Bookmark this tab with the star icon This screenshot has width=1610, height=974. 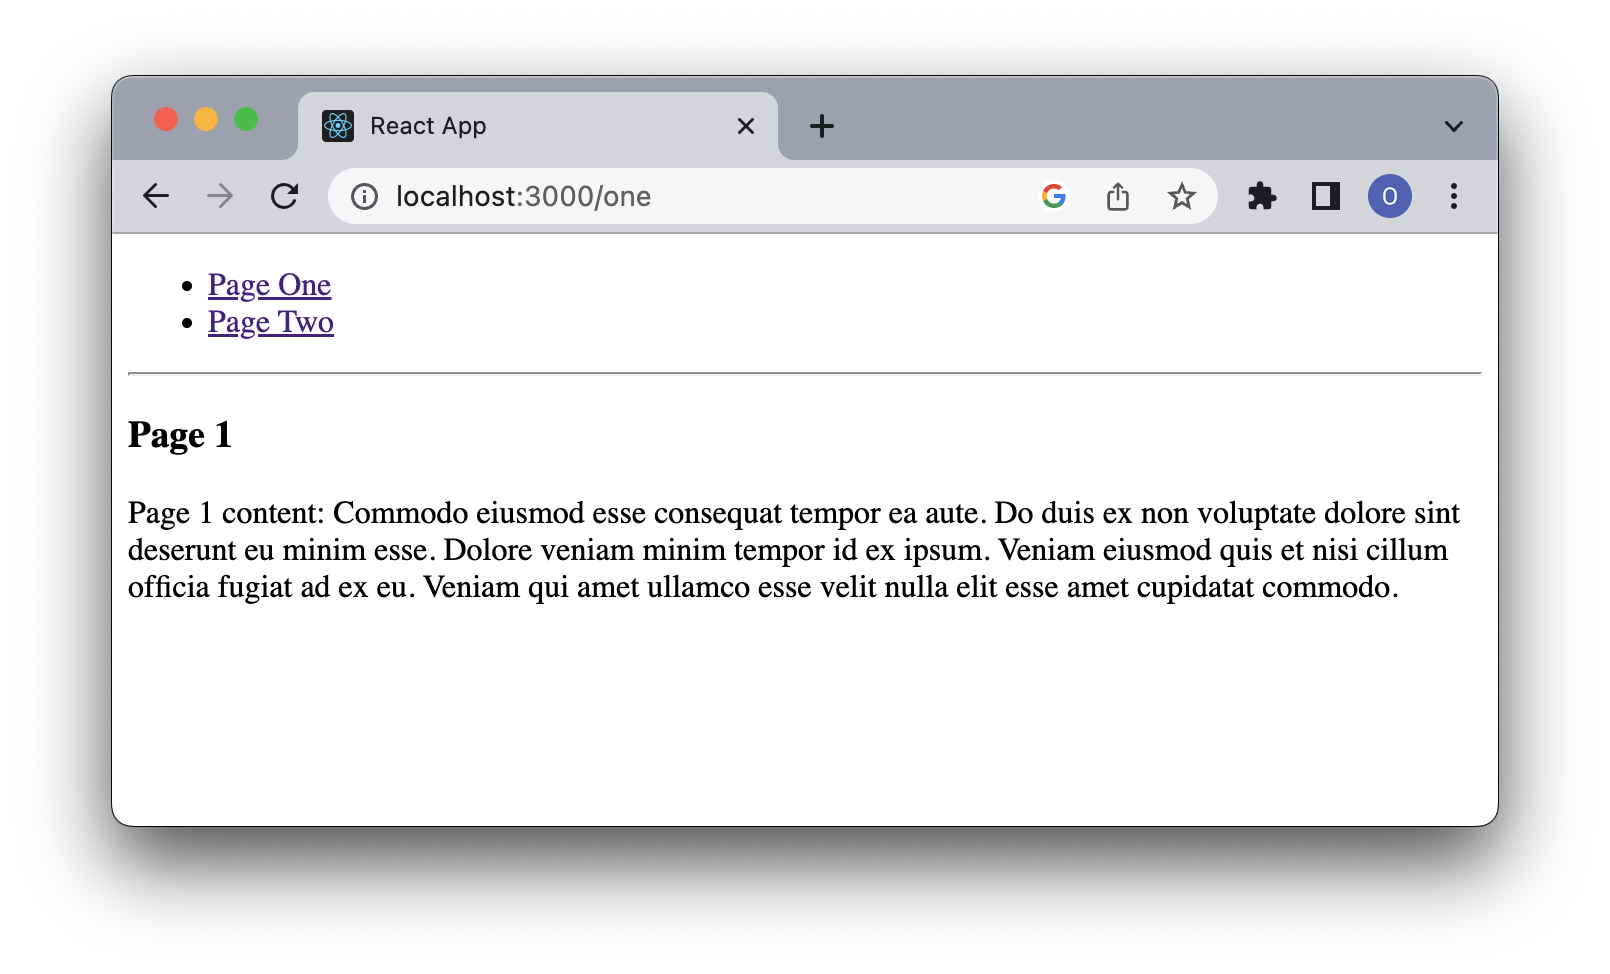pyautogui.click(x=1182, y=197)
